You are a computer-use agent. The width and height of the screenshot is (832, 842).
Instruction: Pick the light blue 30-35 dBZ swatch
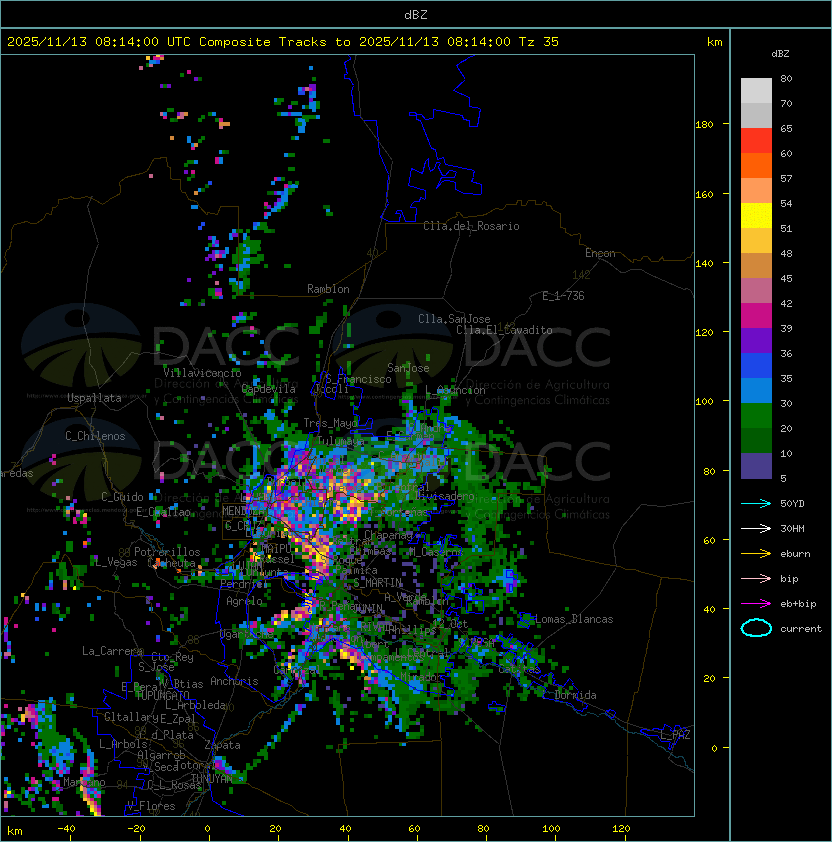point(756,390)
